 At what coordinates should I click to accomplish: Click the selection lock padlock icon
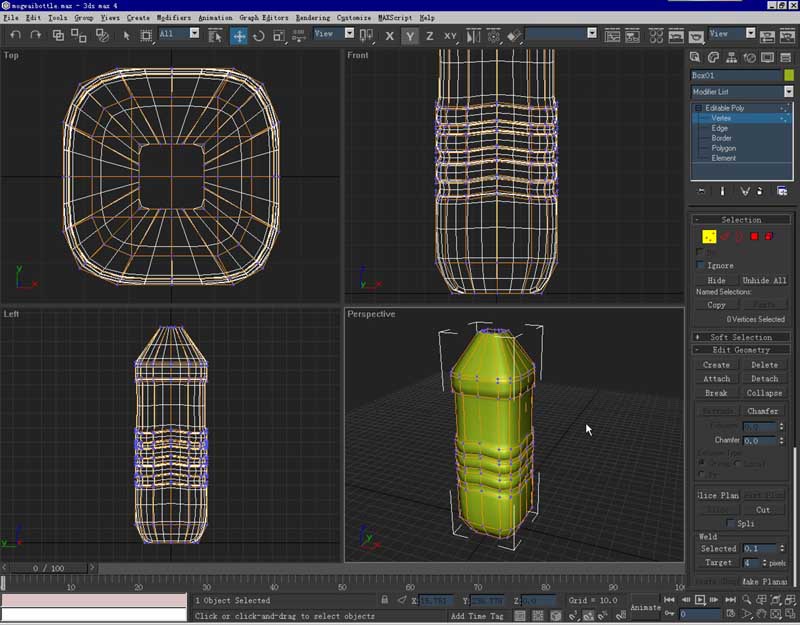pyautogui.click(x=385, y=600)
